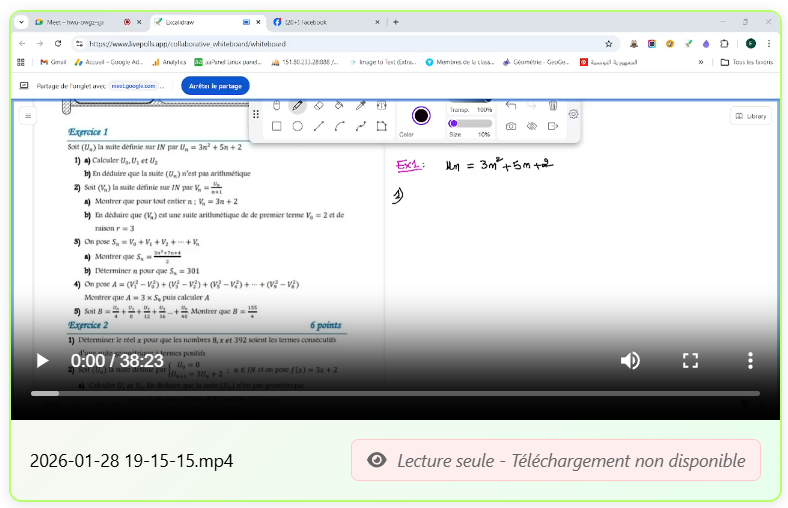The width and height of the screenshot is (788, 508).
Task: Play the recorded video
Action: pos(42,361)
